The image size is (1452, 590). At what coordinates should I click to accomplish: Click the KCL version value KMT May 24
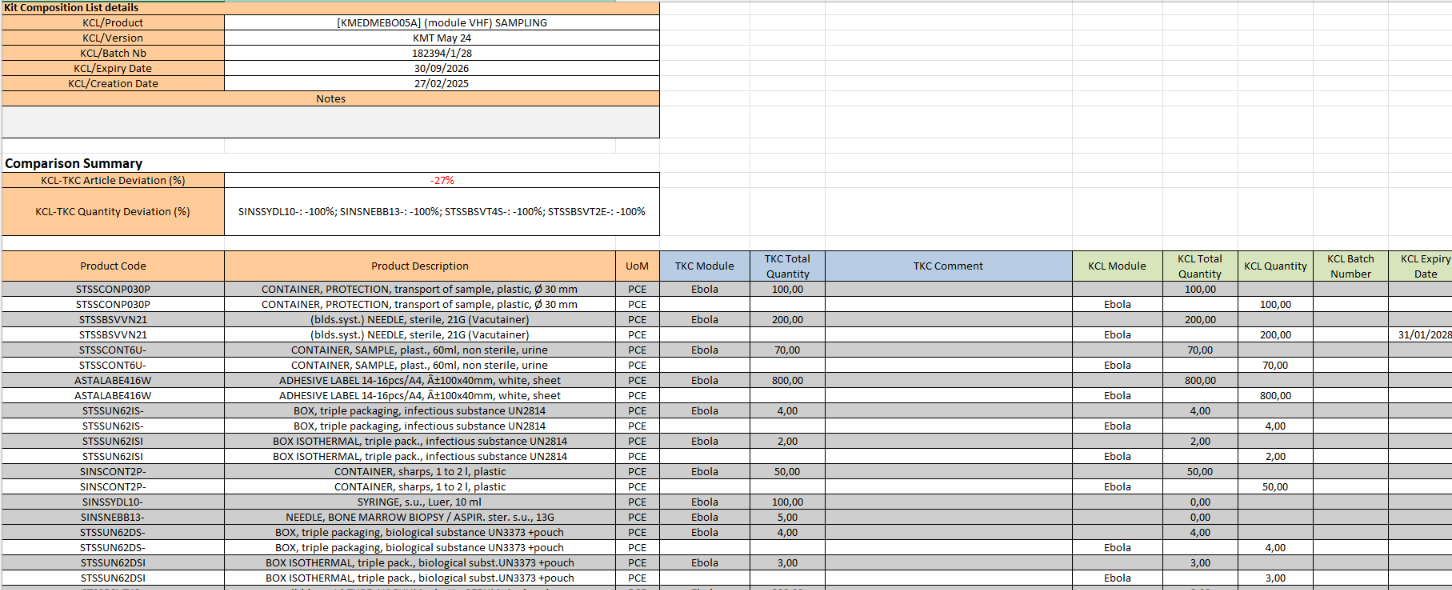442,38
